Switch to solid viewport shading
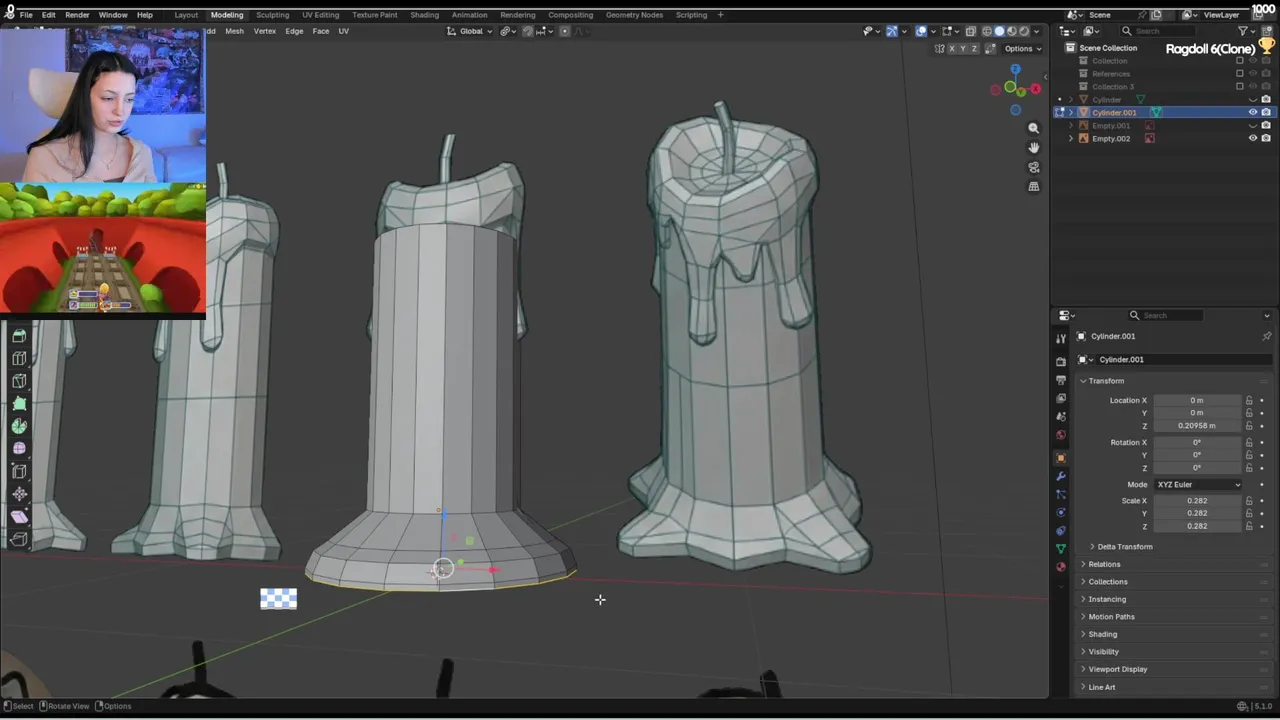The image size is (1280, 720). click(999, 31)
